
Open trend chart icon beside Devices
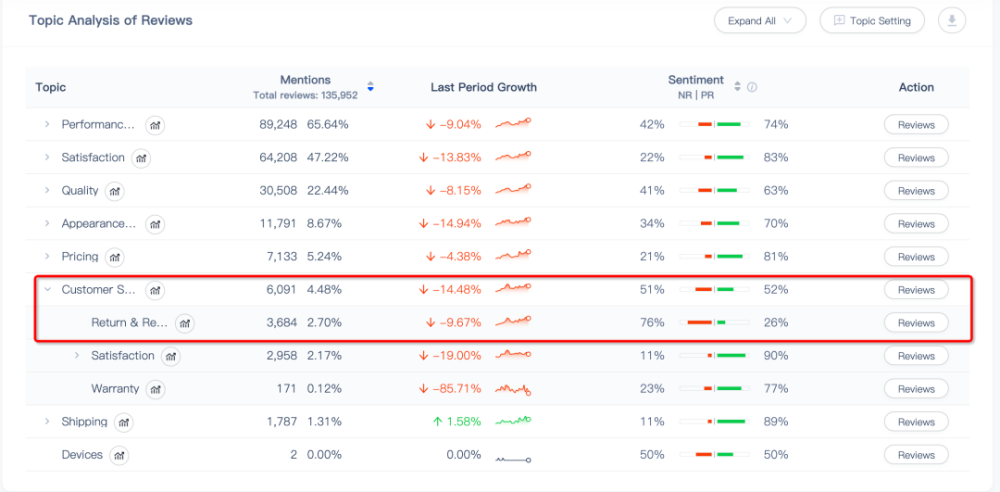tap(119, 455)
